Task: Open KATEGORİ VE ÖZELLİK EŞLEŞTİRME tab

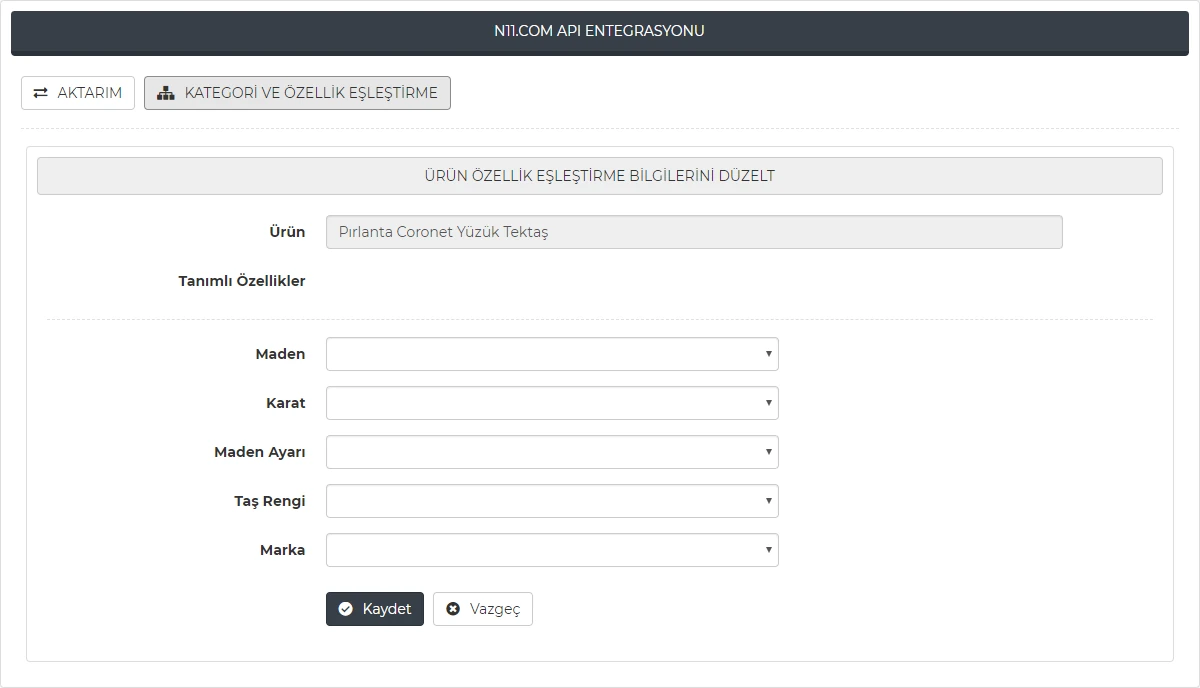Action: [x=297, y=93]
